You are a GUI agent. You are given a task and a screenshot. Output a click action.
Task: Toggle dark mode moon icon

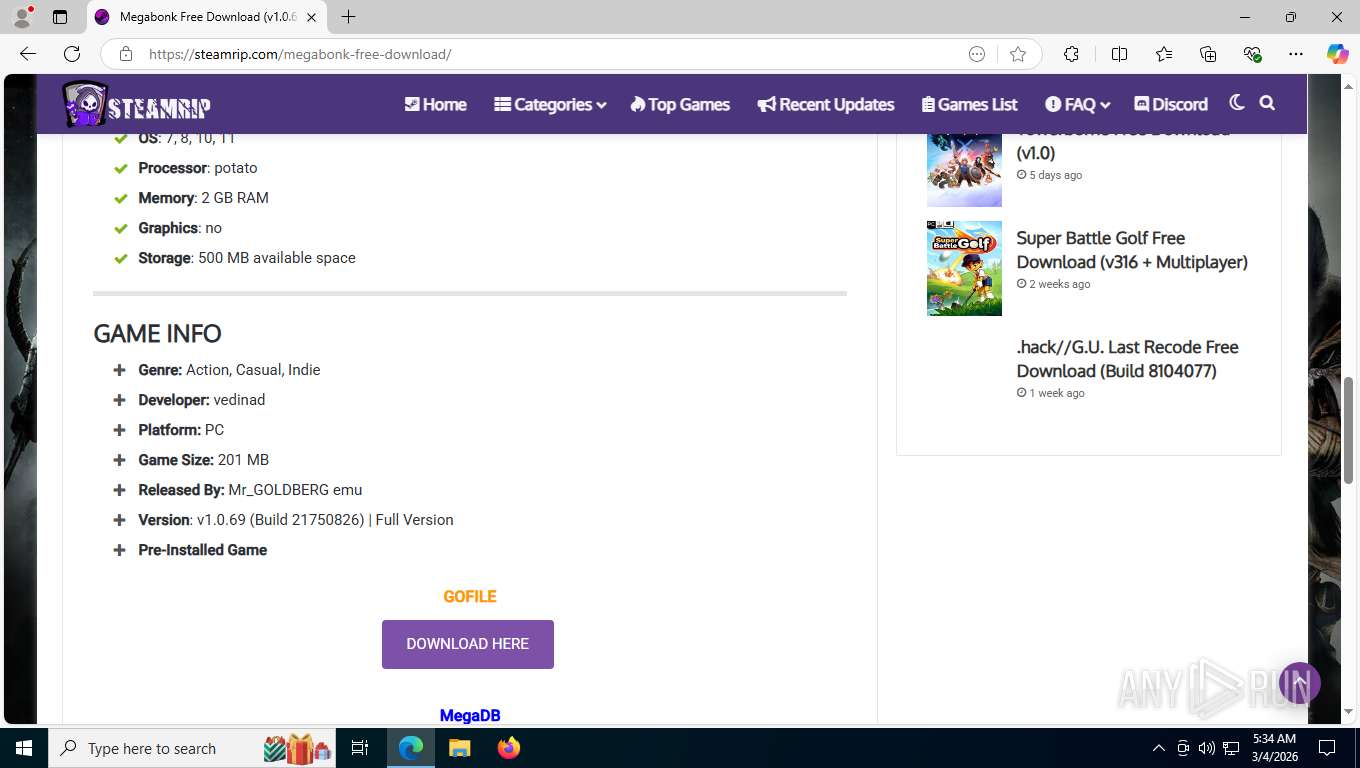pos(1237,103)
